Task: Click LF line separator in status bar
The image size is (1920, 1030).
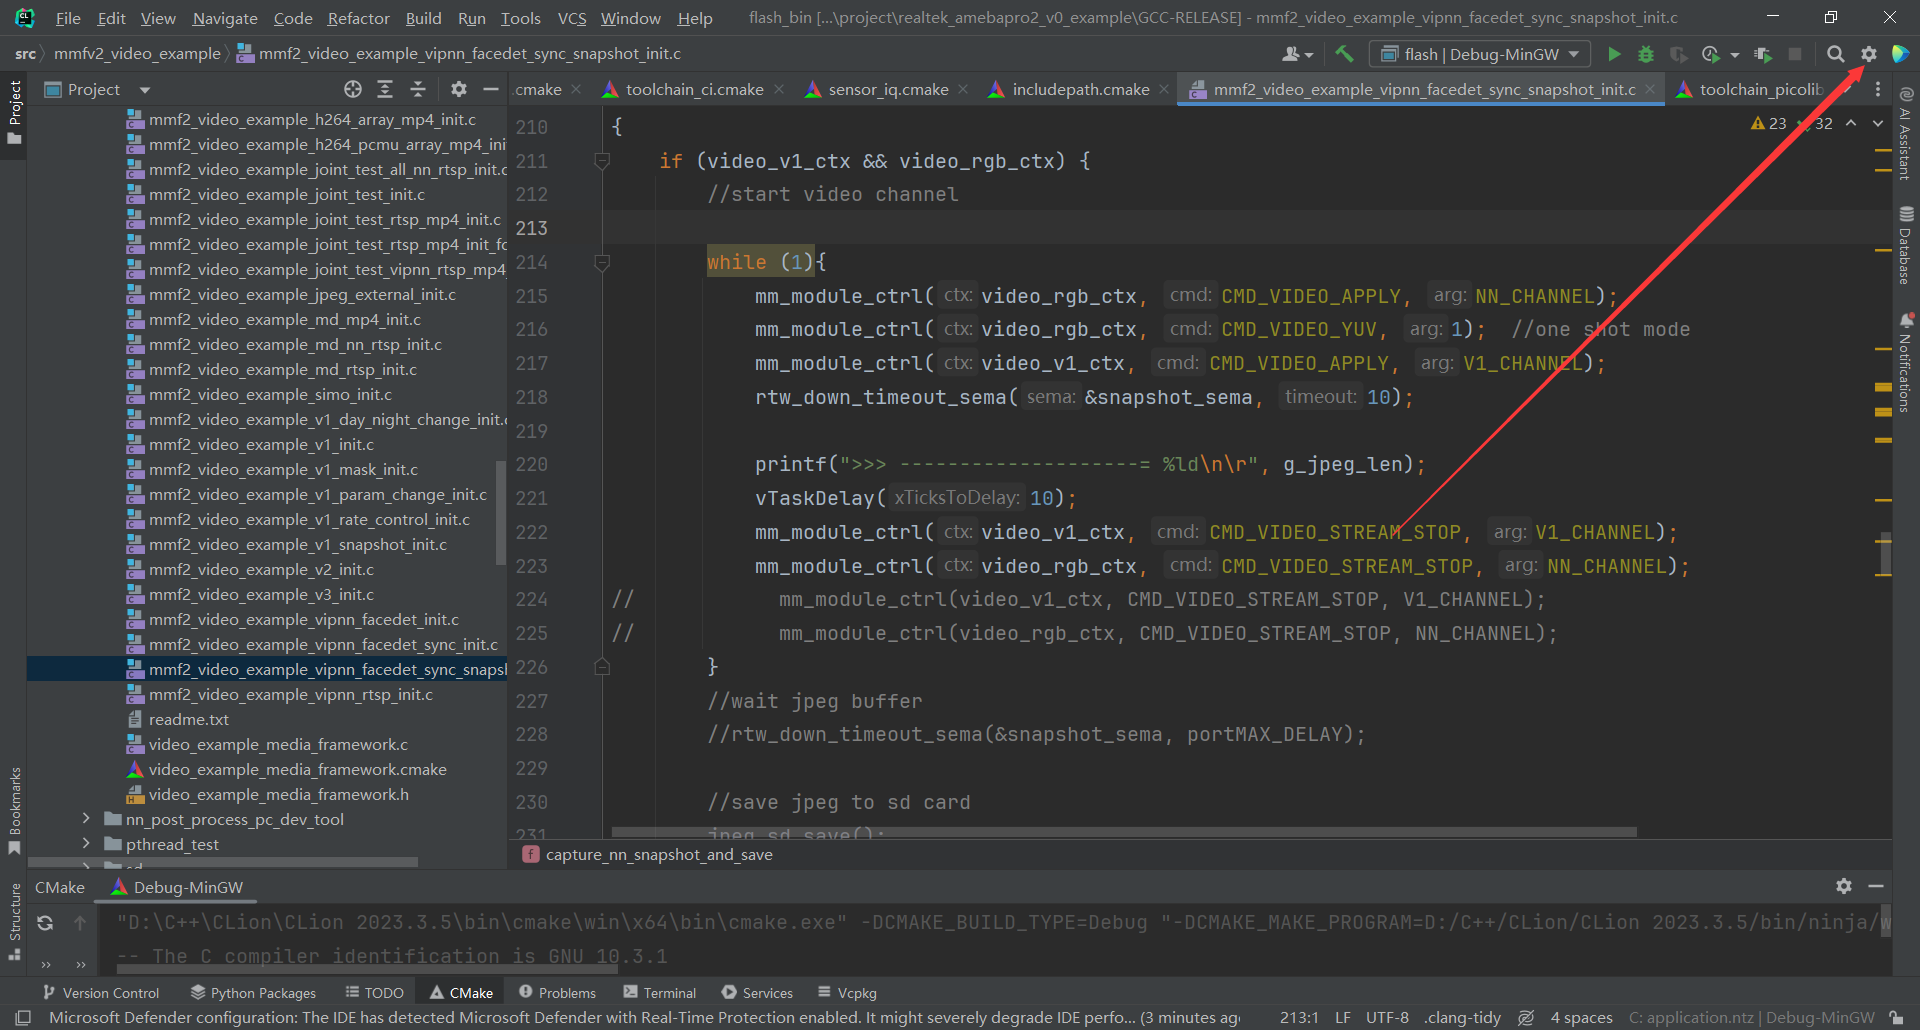Action: coord(1343,1017)
